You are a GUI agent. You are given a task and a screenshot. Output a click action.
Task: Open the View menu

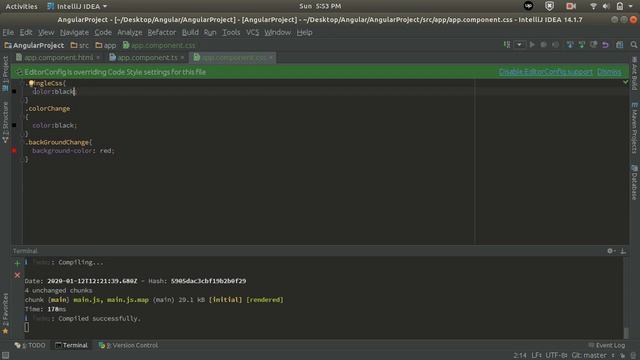click(46, 32)
